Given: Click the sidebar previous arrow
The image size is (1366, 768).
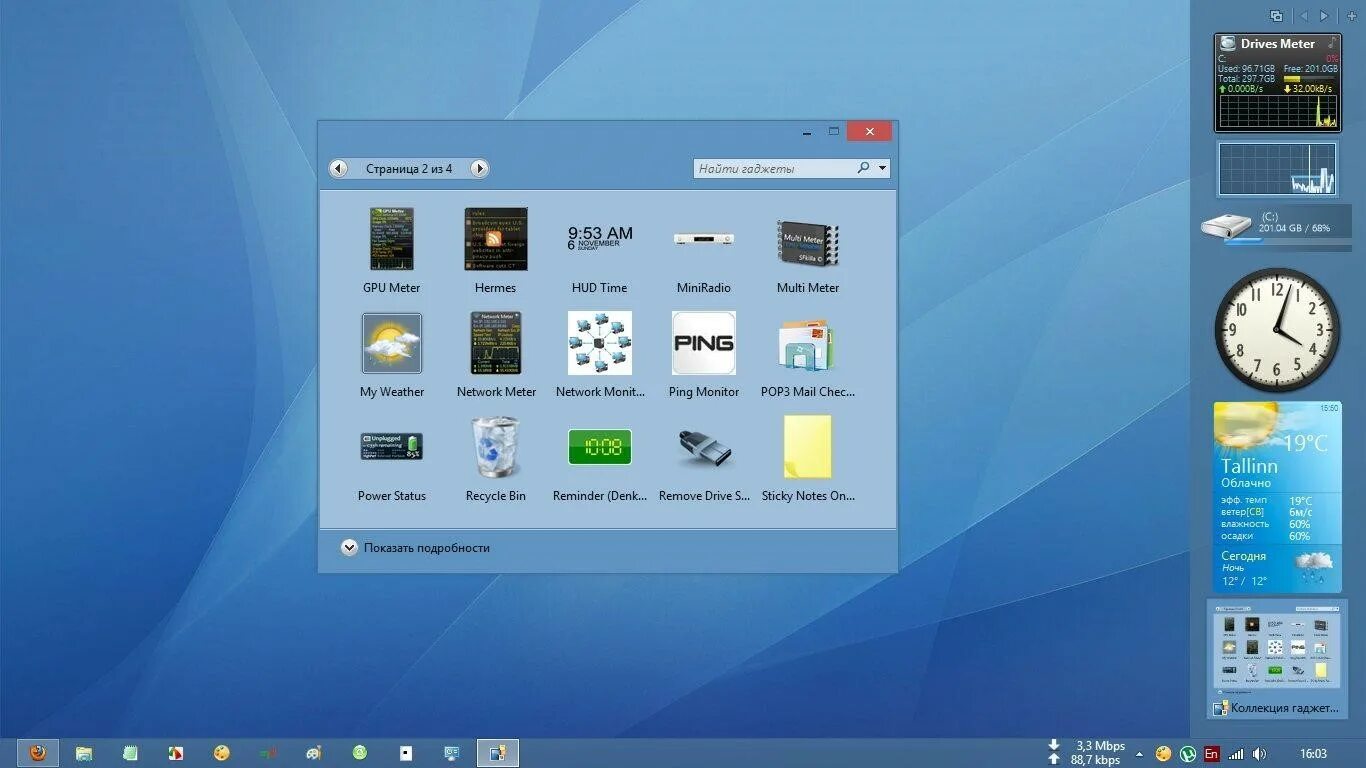Looking at the screenshot, I should [1303, 16].
